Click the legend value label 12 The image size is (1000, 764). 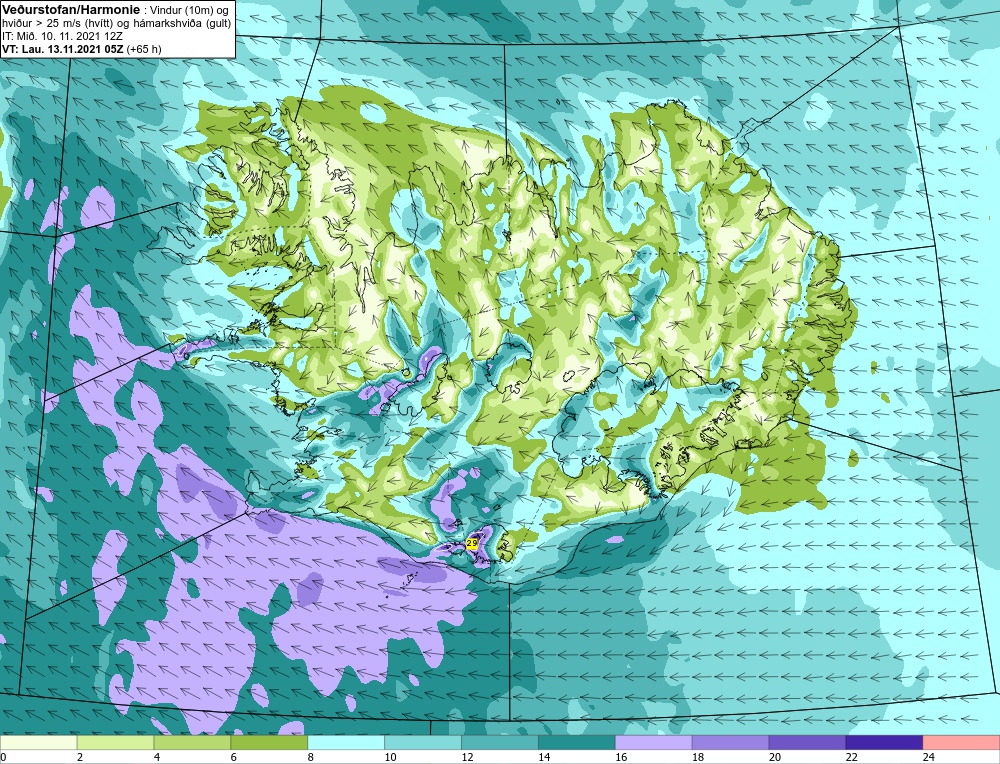[467, 757]
